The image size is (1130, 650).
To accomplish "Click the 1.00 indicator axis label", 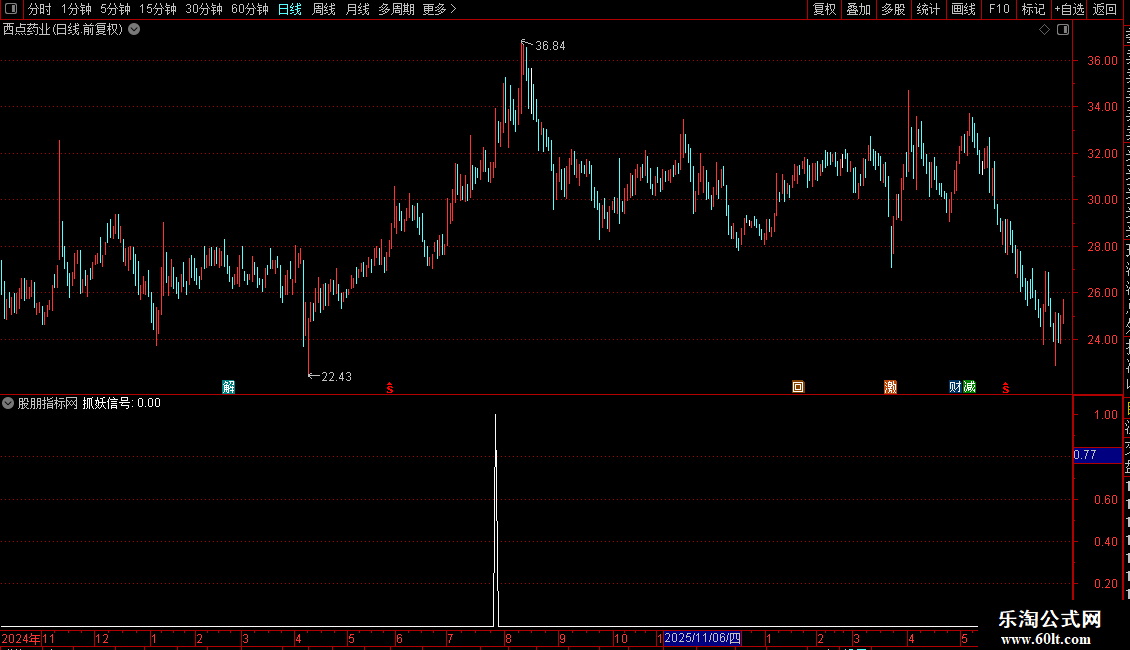I will click(1105, 414).
